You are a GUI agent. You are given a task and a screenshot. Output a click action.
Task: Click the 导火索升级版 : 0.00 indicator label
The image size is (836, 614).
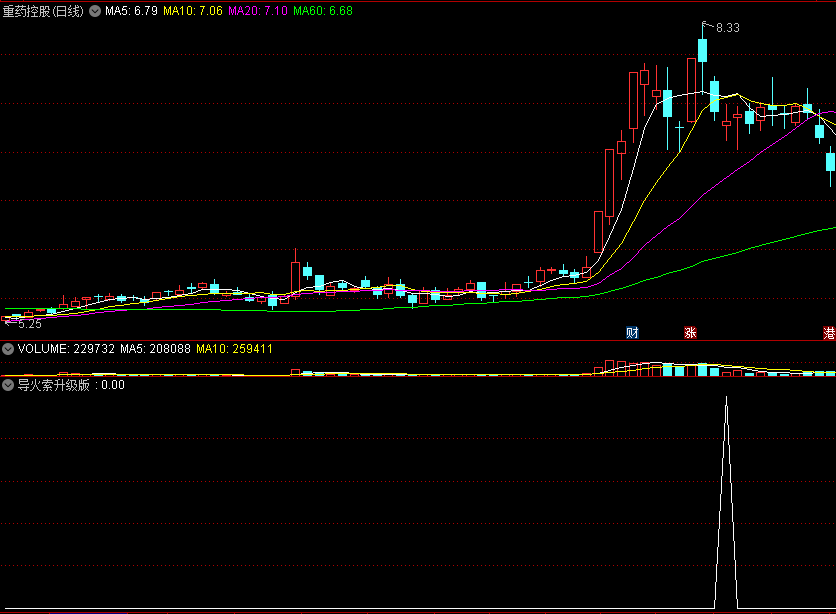coord(71,385)
